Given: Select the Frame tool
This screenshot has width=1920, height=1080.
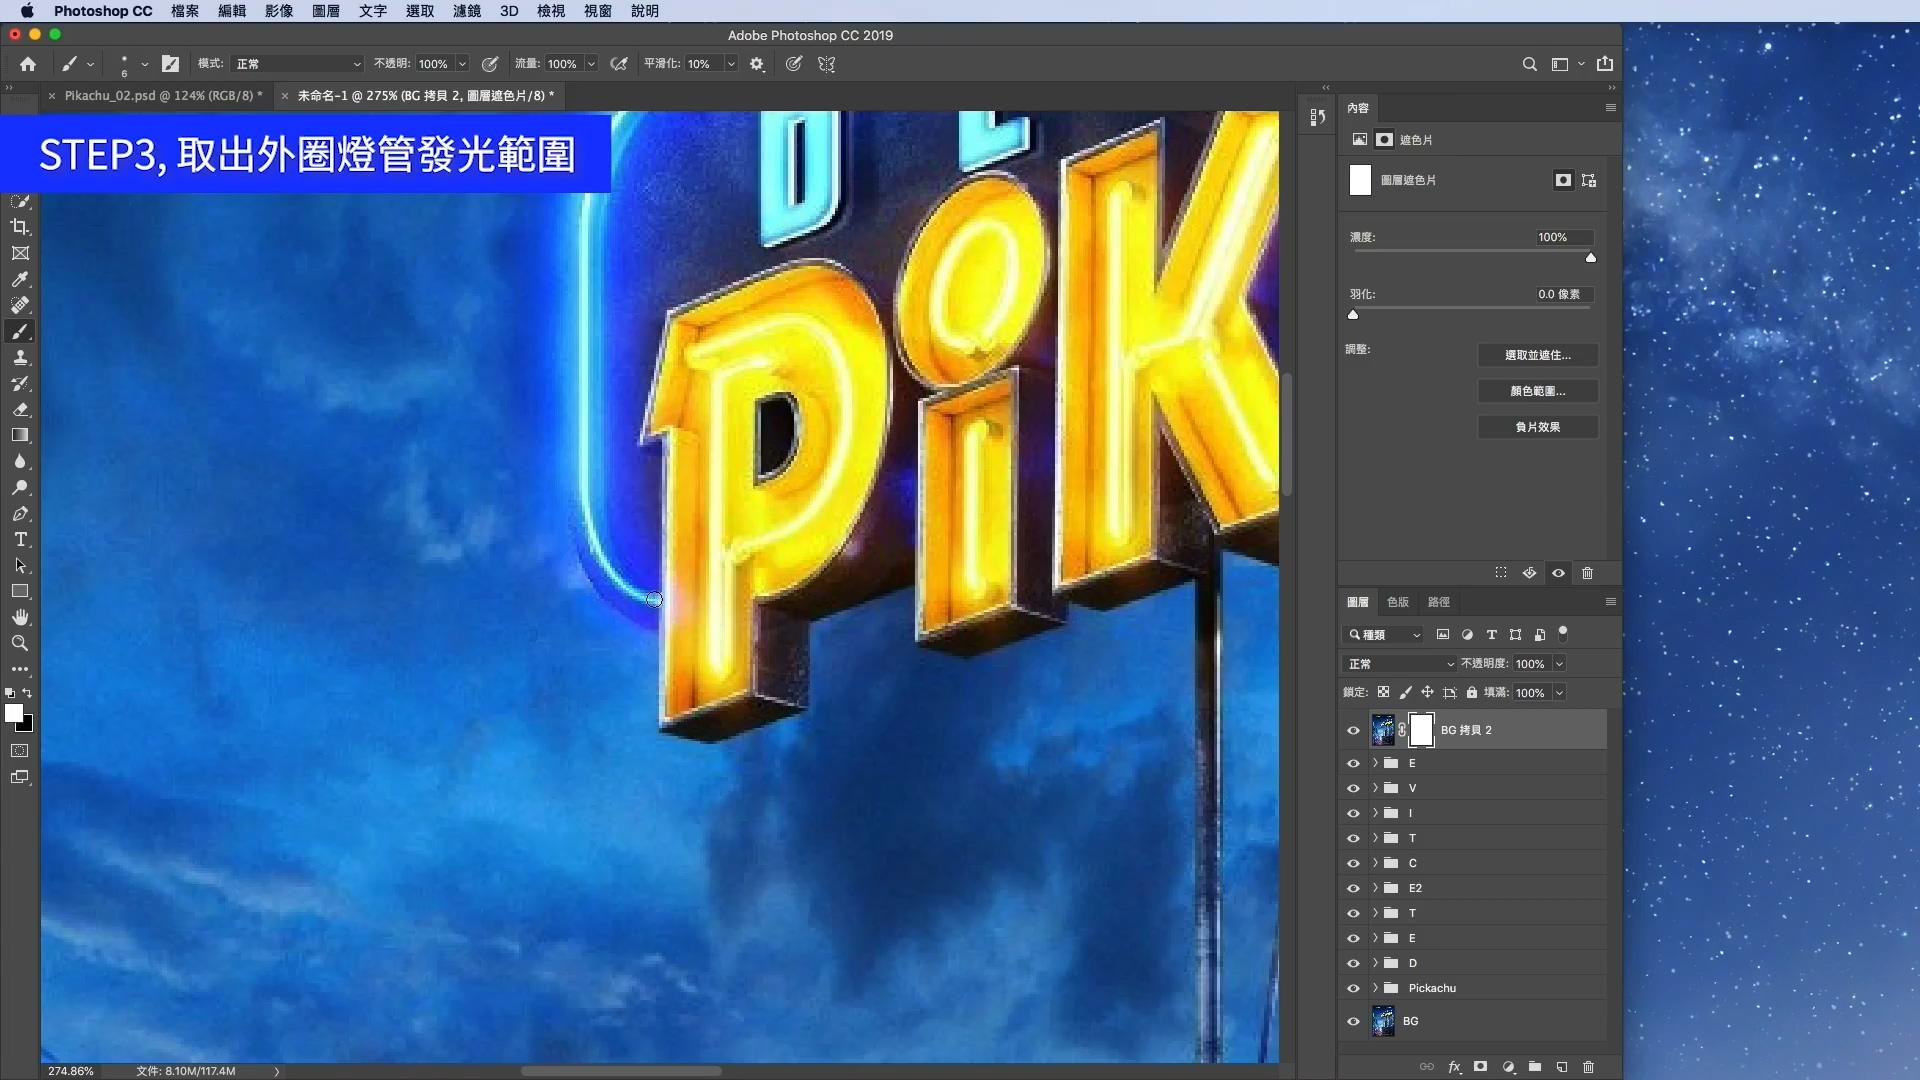Looking at the screenshot, I should pos(20,253).
